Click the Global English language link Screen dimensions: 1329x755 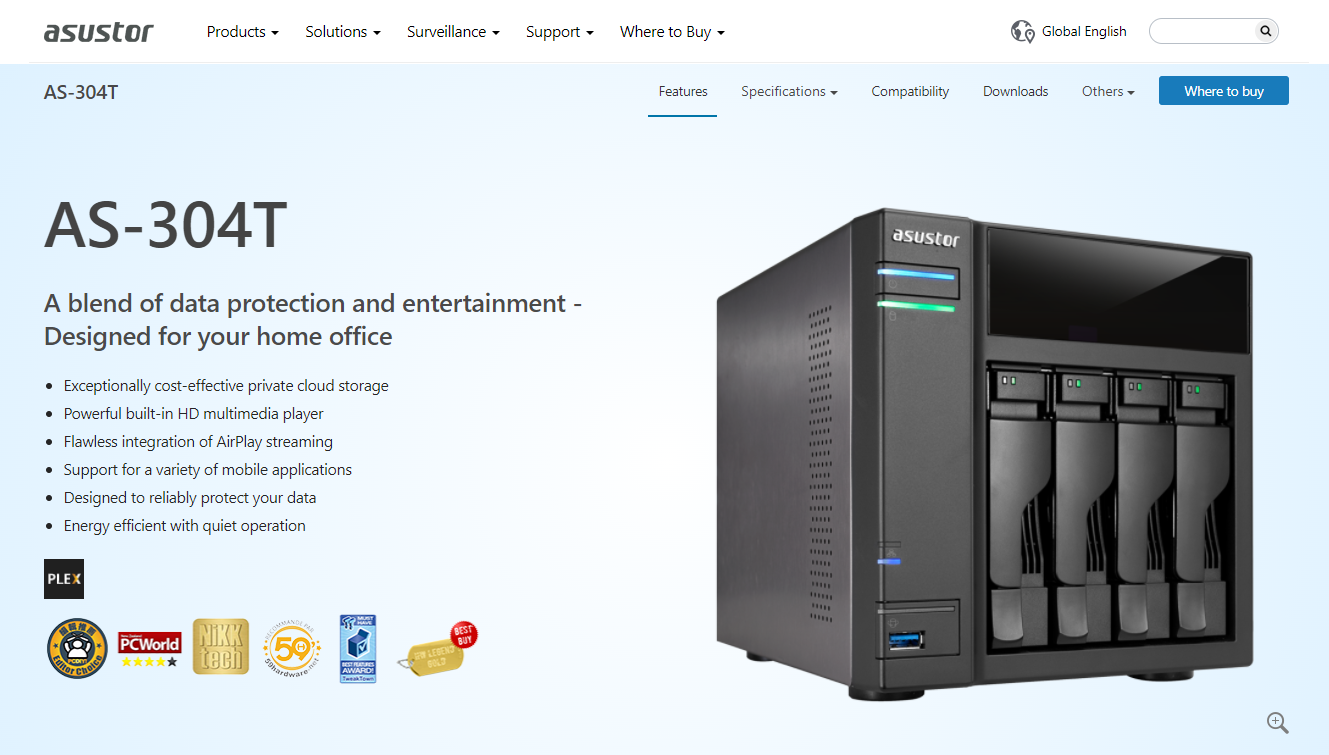(1084, 31)
